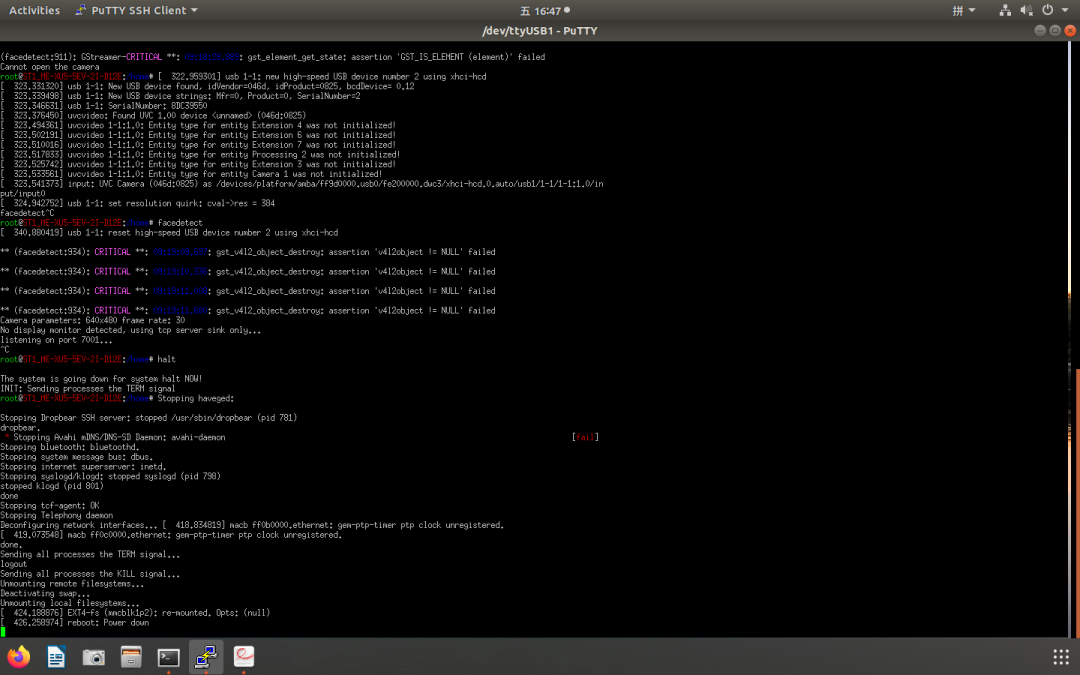Click the power icon in top bar
This screenshot has width=1080, height=675.
coord(1048,10)
